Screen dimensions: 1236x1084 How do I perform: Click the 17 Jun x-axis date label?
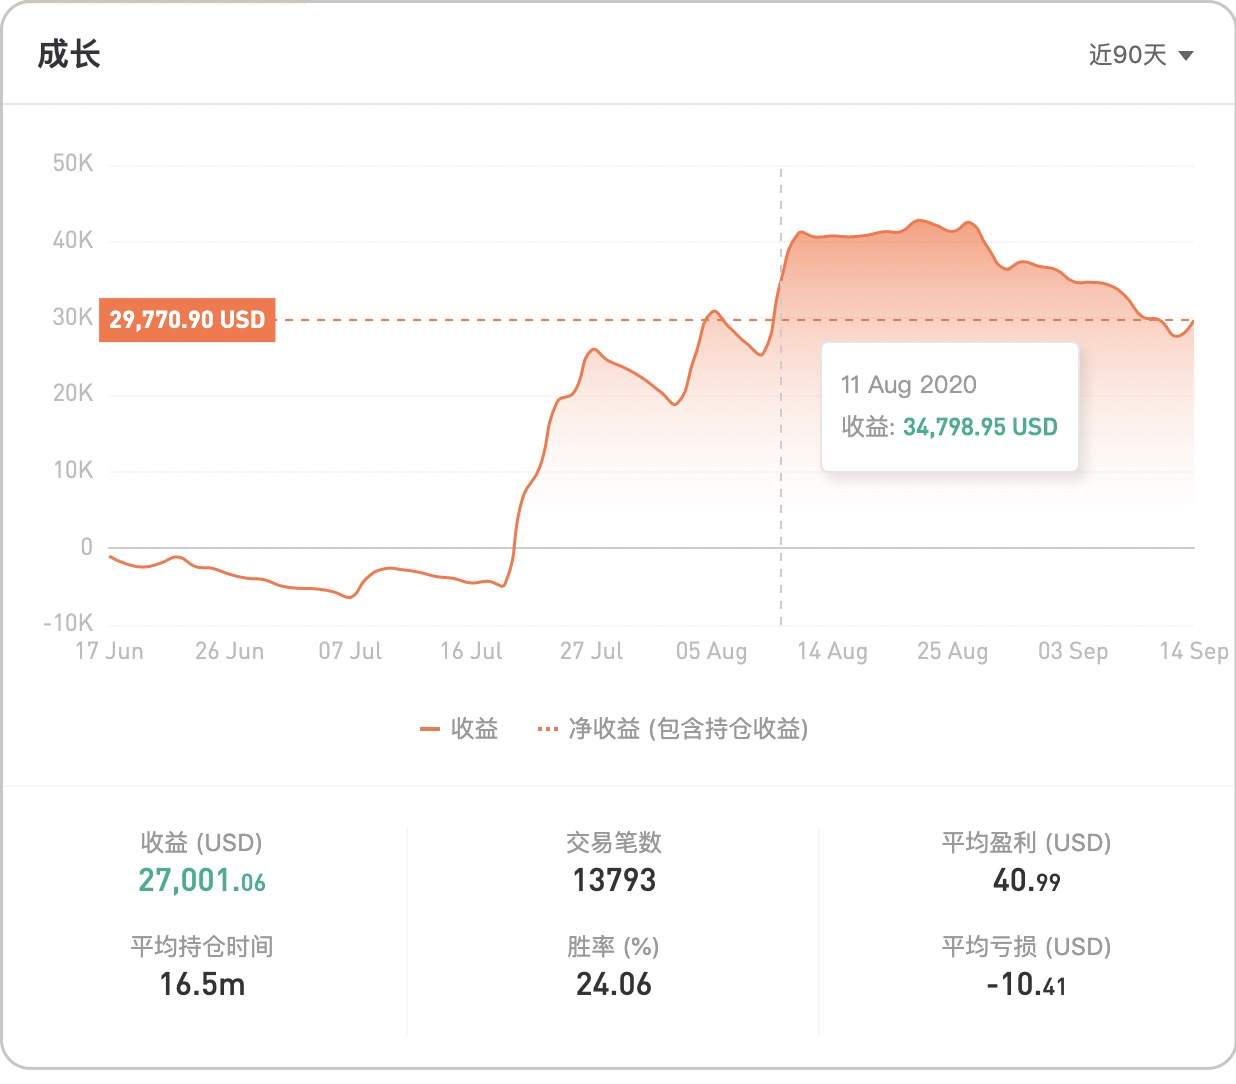coord(109,651)
